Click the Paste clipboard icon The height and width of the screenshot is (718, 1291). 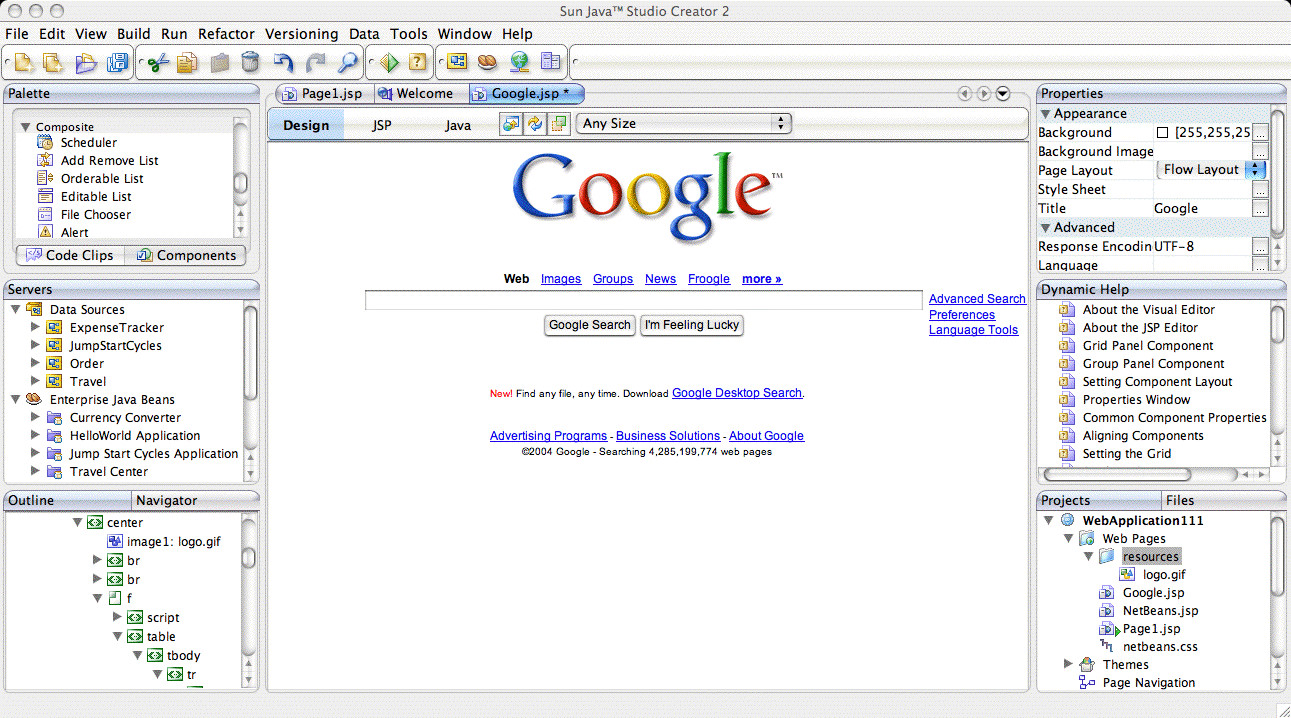pos(219,63)
